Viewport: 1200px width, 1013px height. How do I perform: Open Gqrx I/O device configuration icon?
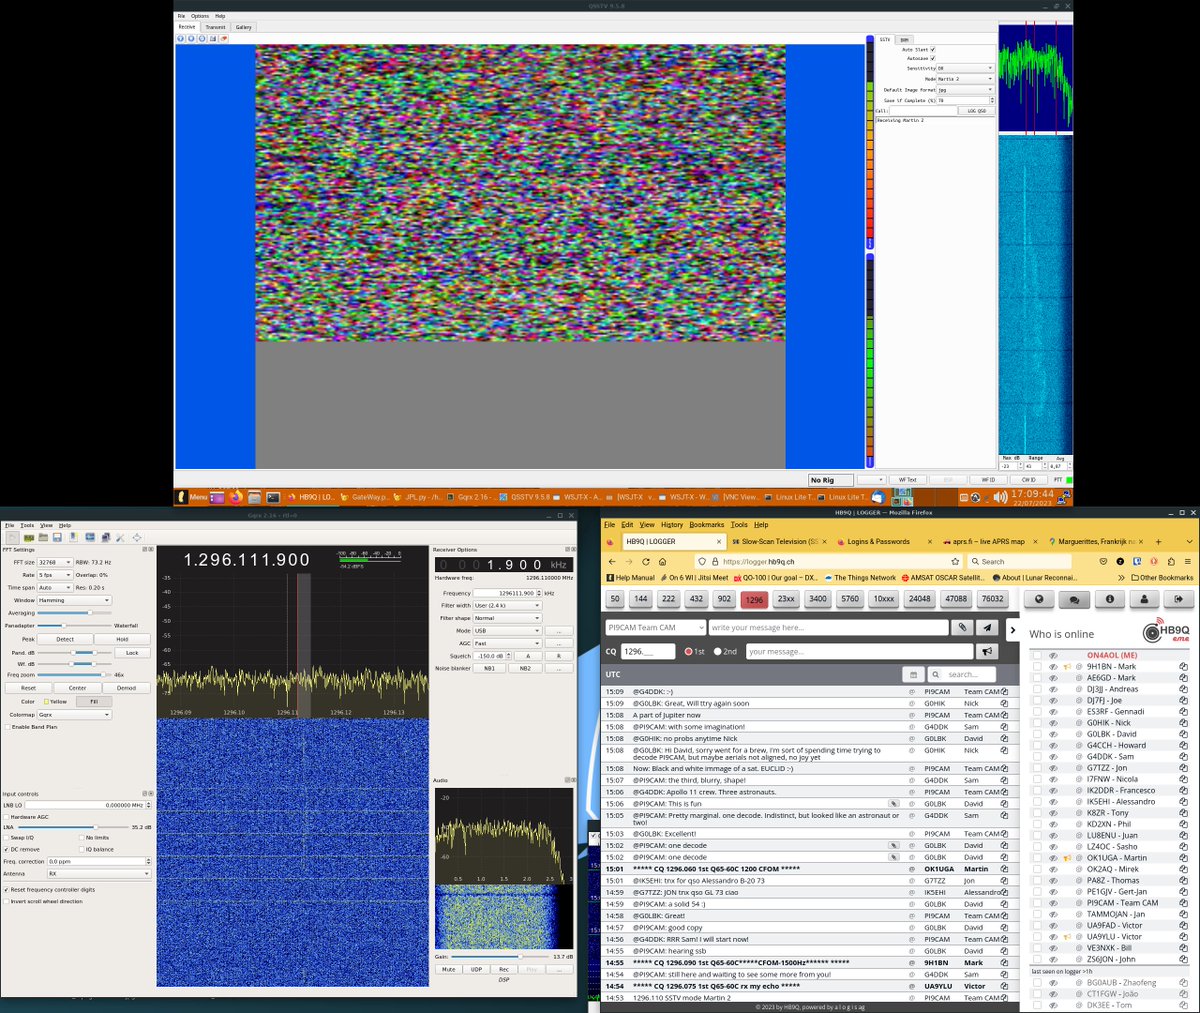pos(29,538)
